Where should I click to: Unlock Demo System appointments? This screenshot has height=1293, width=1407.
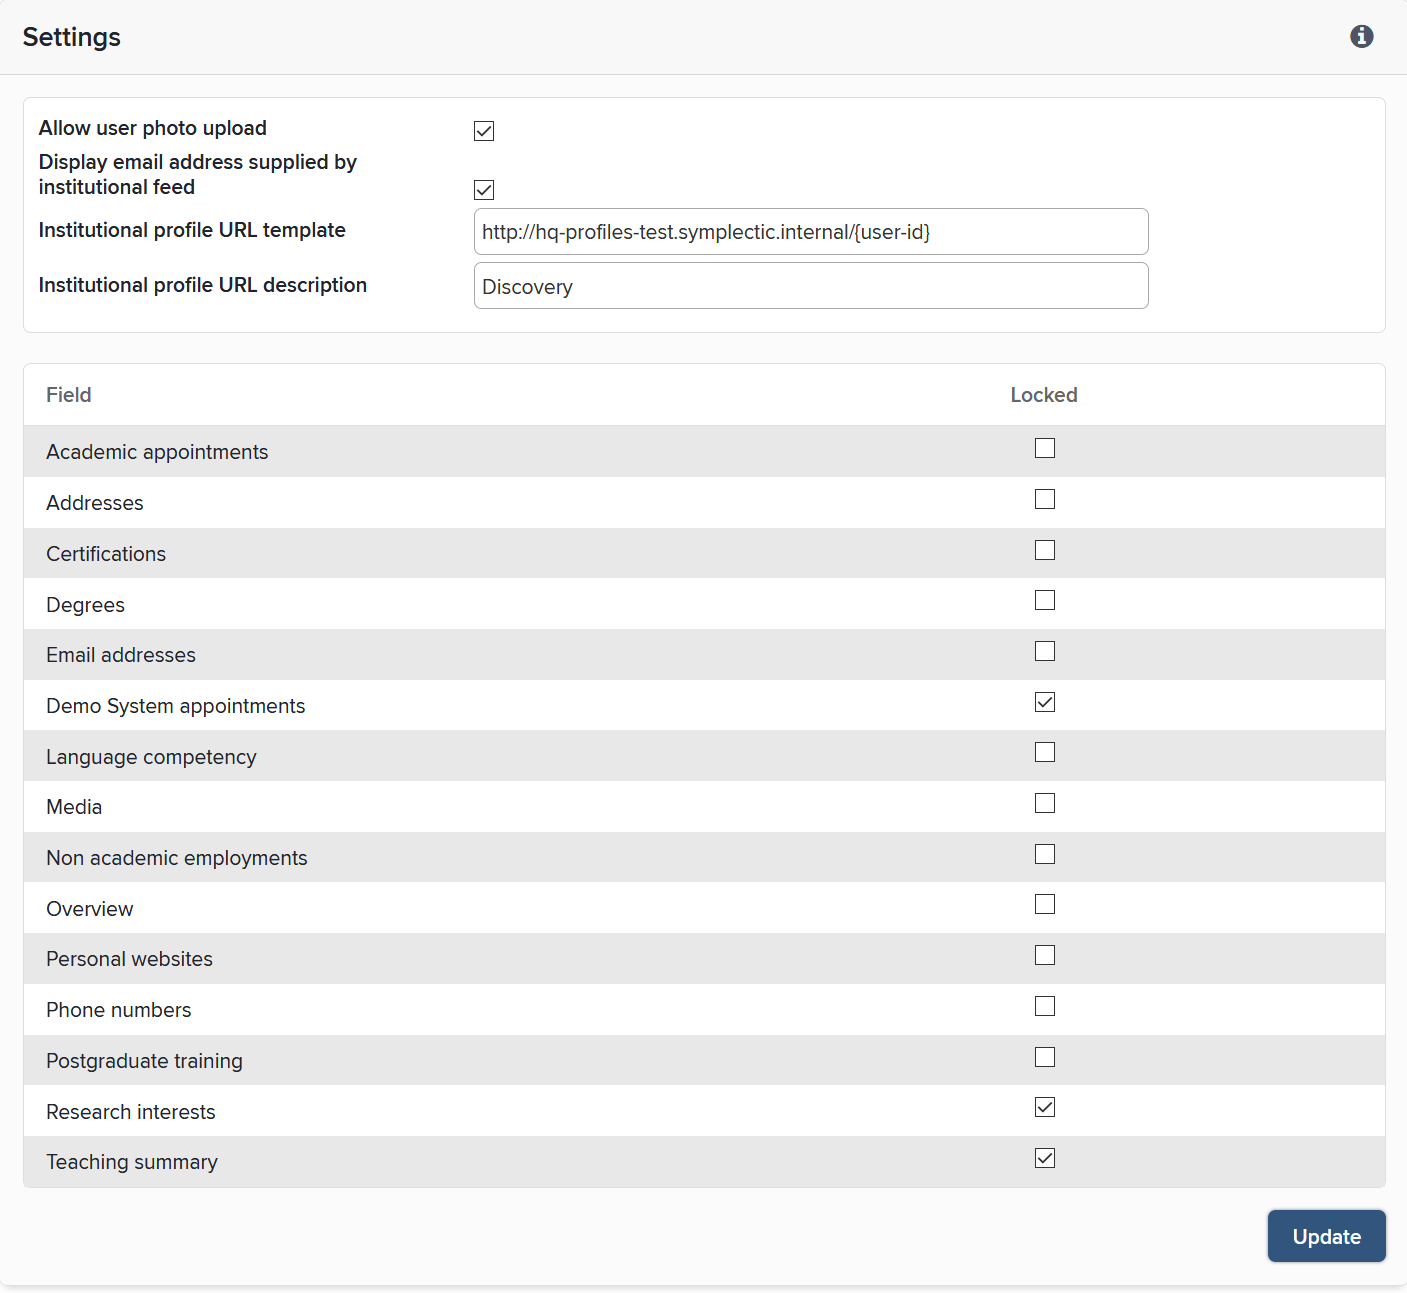1045,702
